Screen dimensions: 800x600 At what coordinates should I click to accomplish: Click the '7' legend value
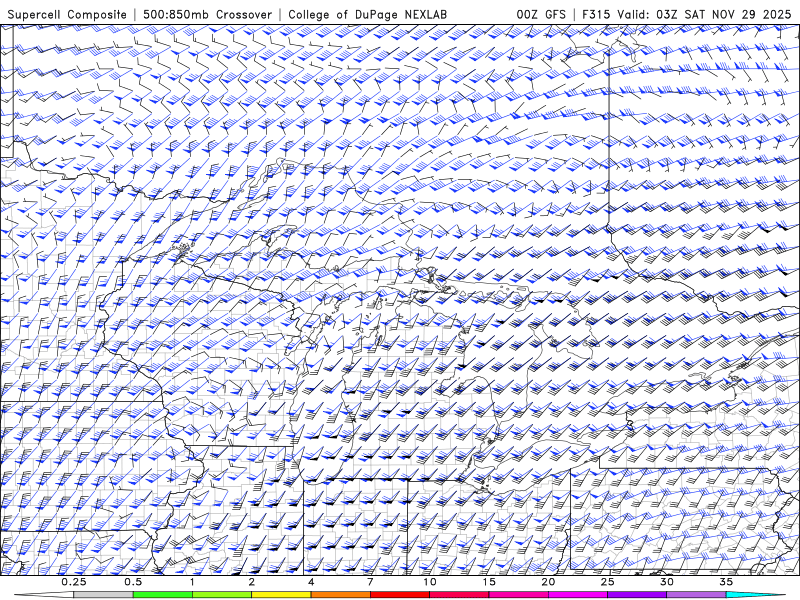tap(370, 582)
